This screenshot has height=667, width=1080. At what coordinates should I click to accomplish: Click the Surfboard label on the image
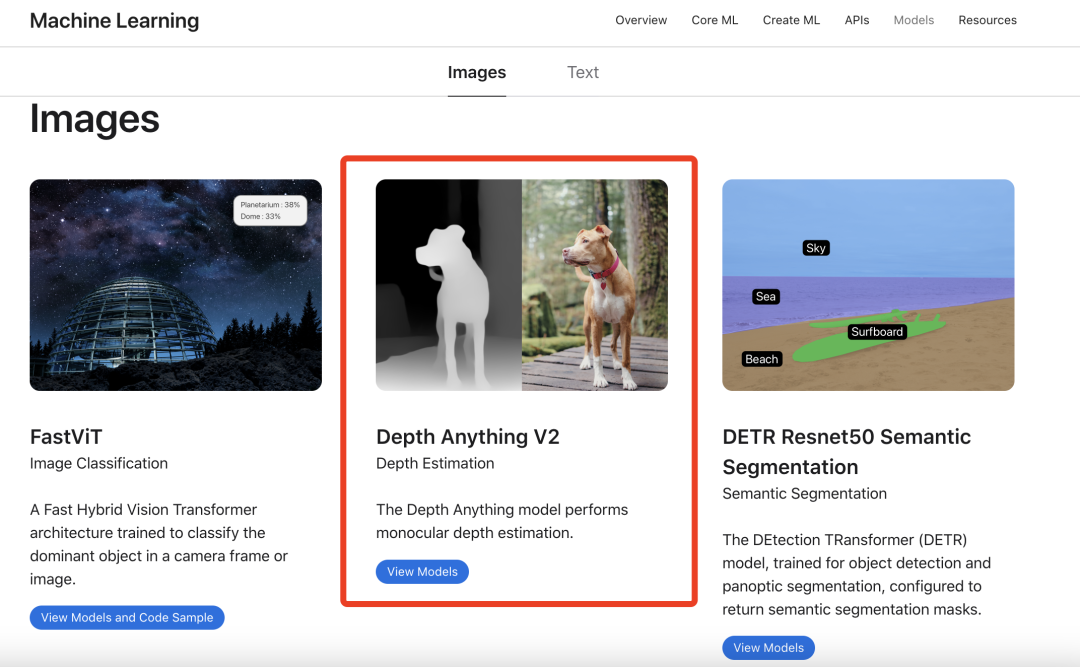(876, 331)
